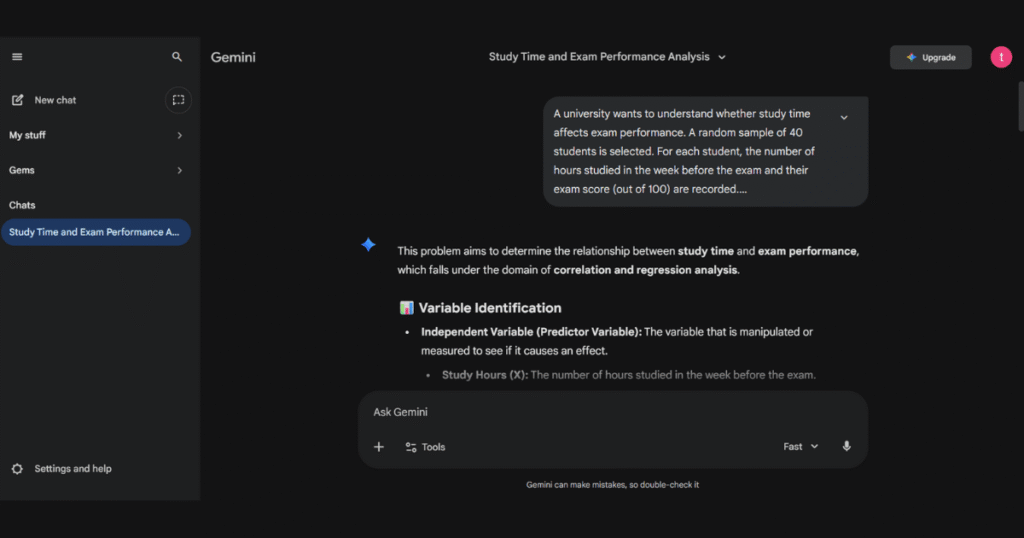Click the Upgrade button
The width and height of the screenshot is (1024, 538).
coord(930,57)
